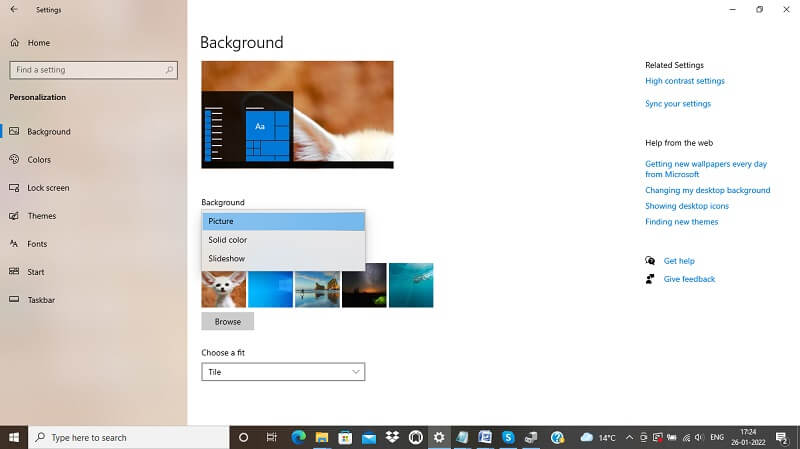
Task: Click the Get help link
Action: click(679, 261)
